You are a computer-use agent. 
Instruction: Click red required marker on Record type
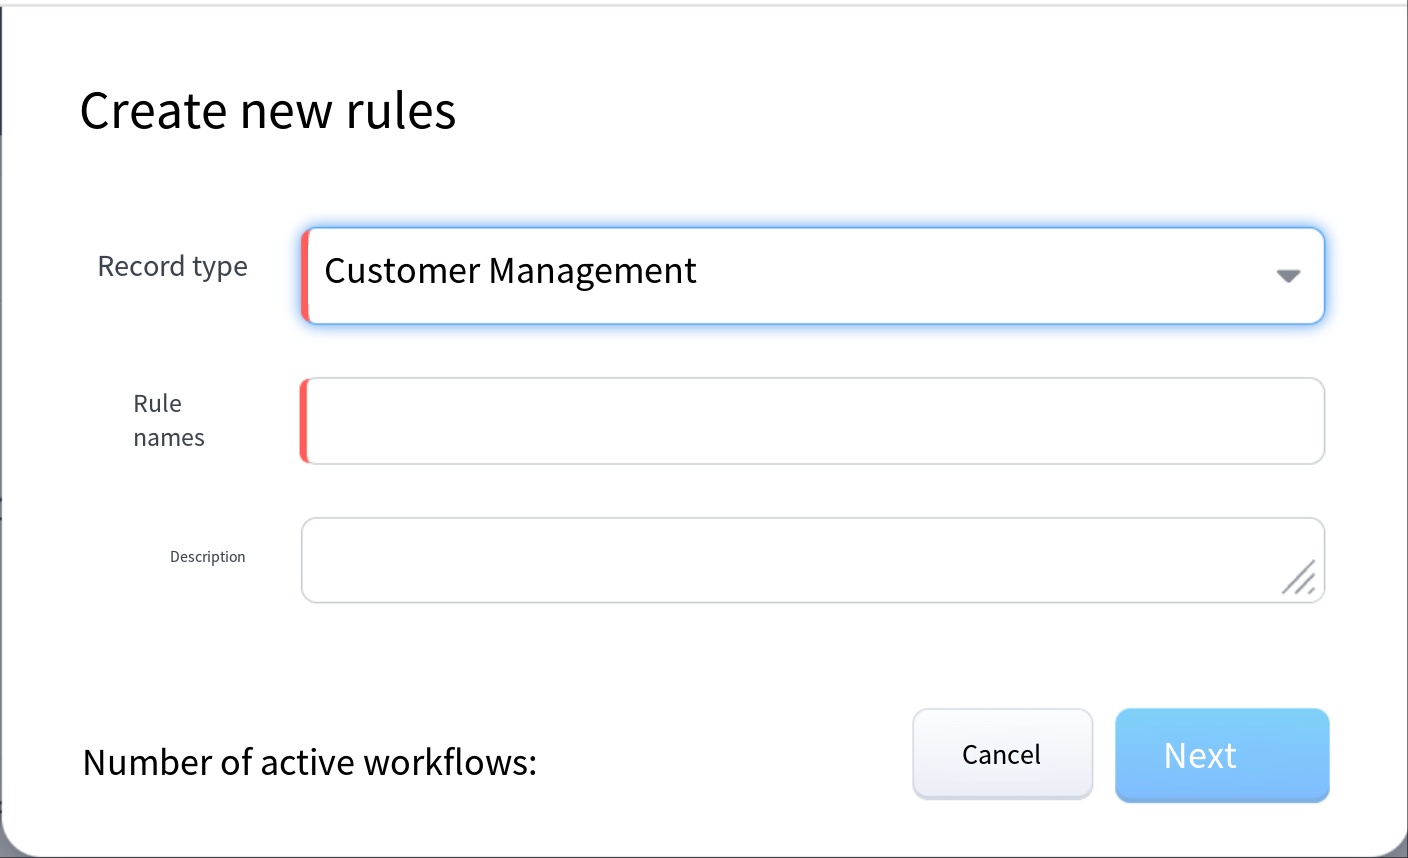pos(305,275)
